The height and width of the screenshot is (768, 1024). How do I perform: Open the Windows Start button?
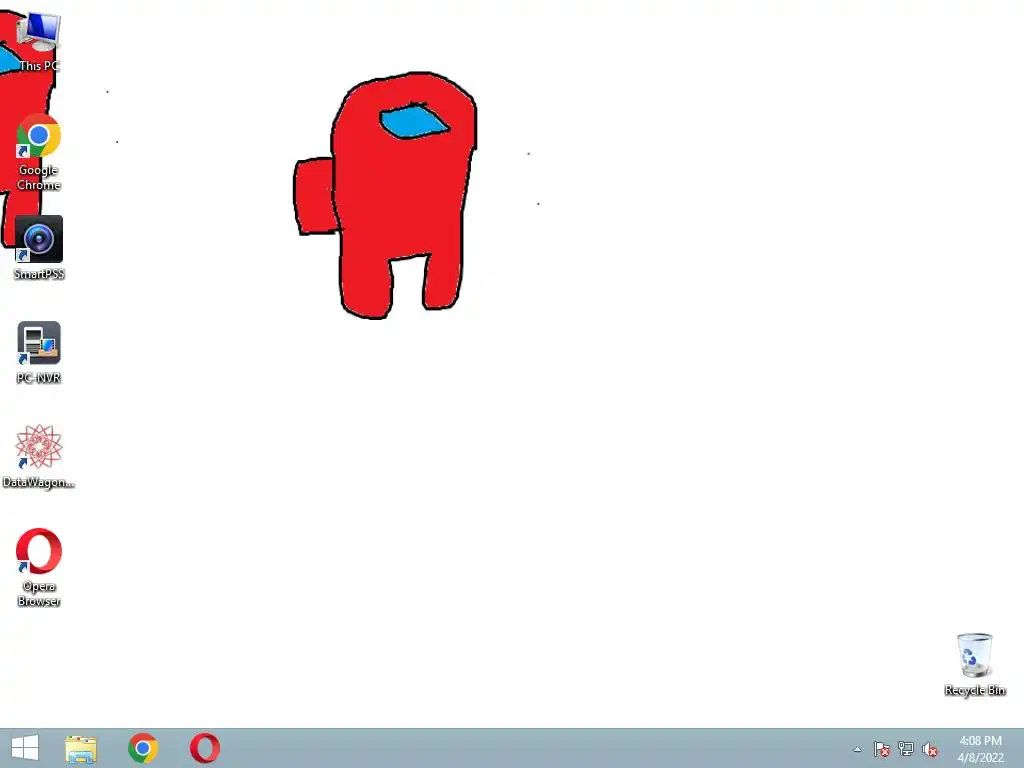pyautogui.click(x=25, y=748)
